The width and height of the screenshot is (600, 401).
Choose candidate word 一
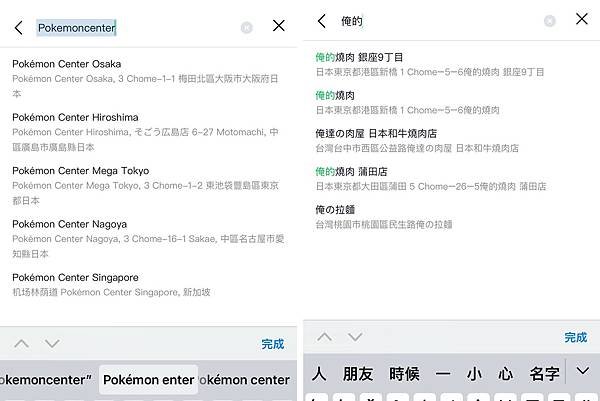(x=443, y=373)
